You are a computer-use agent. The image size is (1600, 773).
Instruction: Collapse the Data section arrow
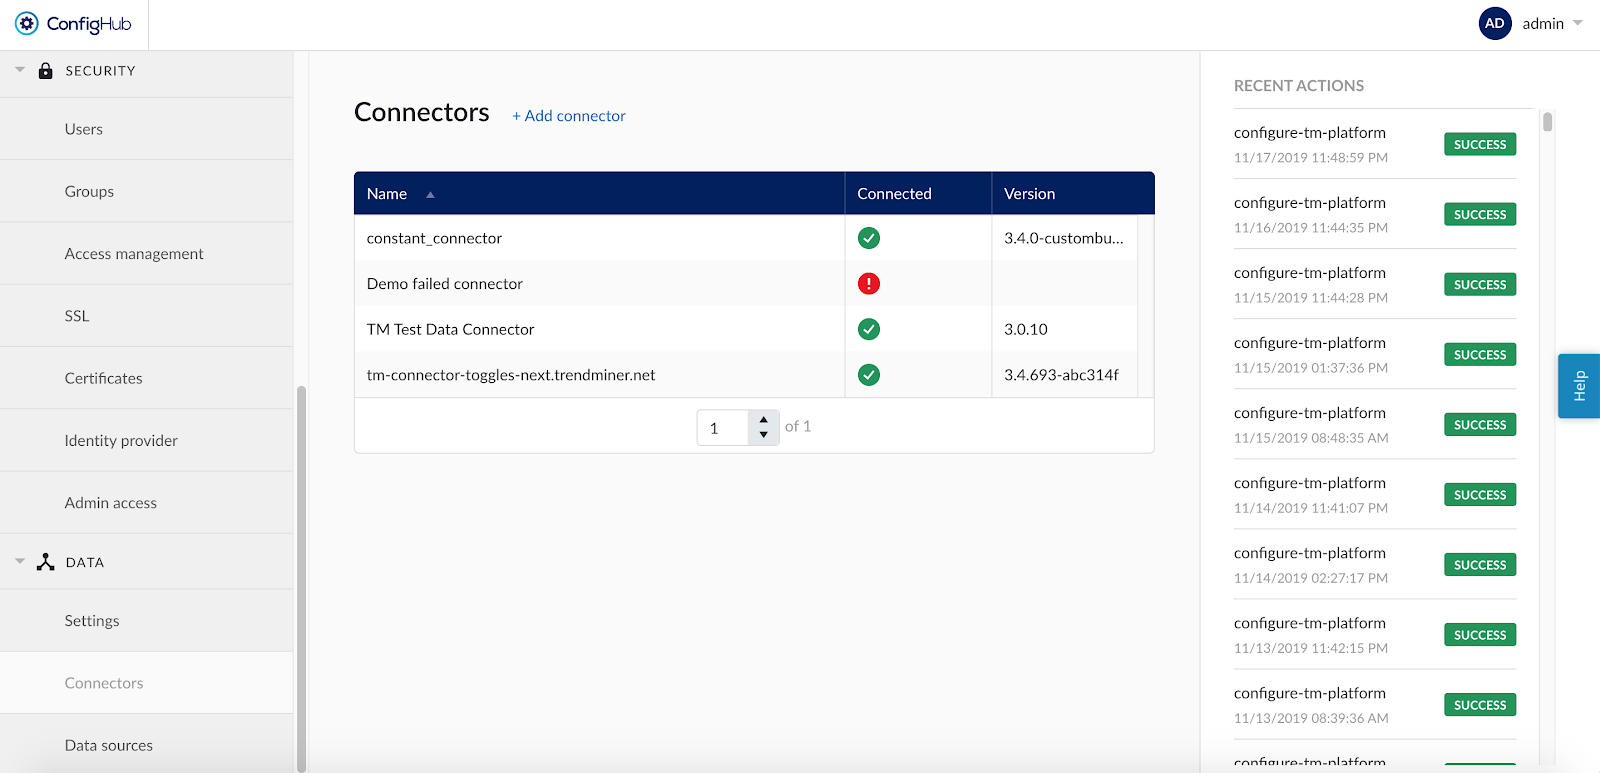(x=20, y=562)
